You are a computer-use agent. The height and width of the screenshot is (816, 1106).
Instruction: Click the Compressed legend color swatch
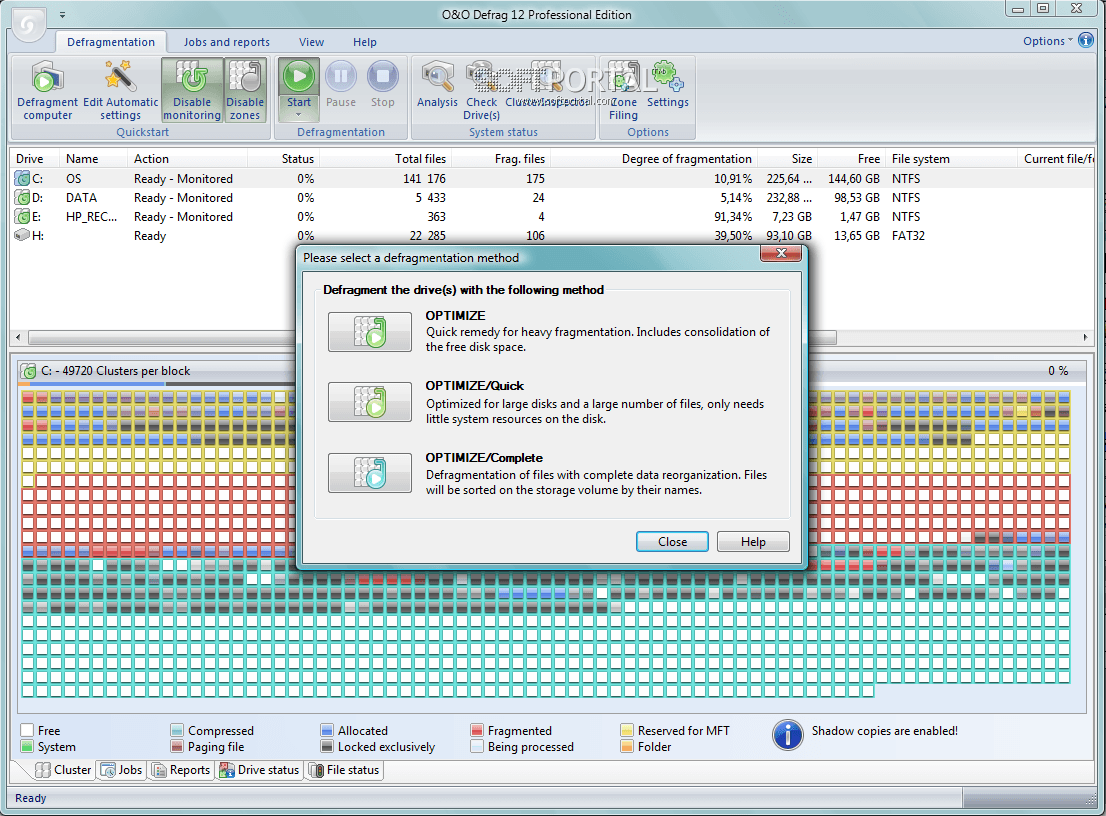(x=177, y=730)
